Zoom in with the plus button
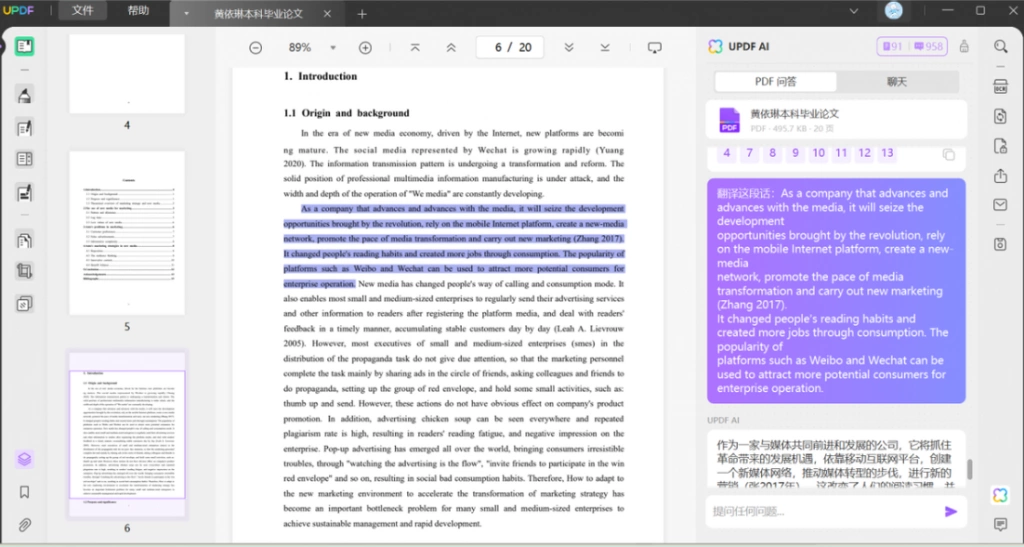 tap(365, 48)
